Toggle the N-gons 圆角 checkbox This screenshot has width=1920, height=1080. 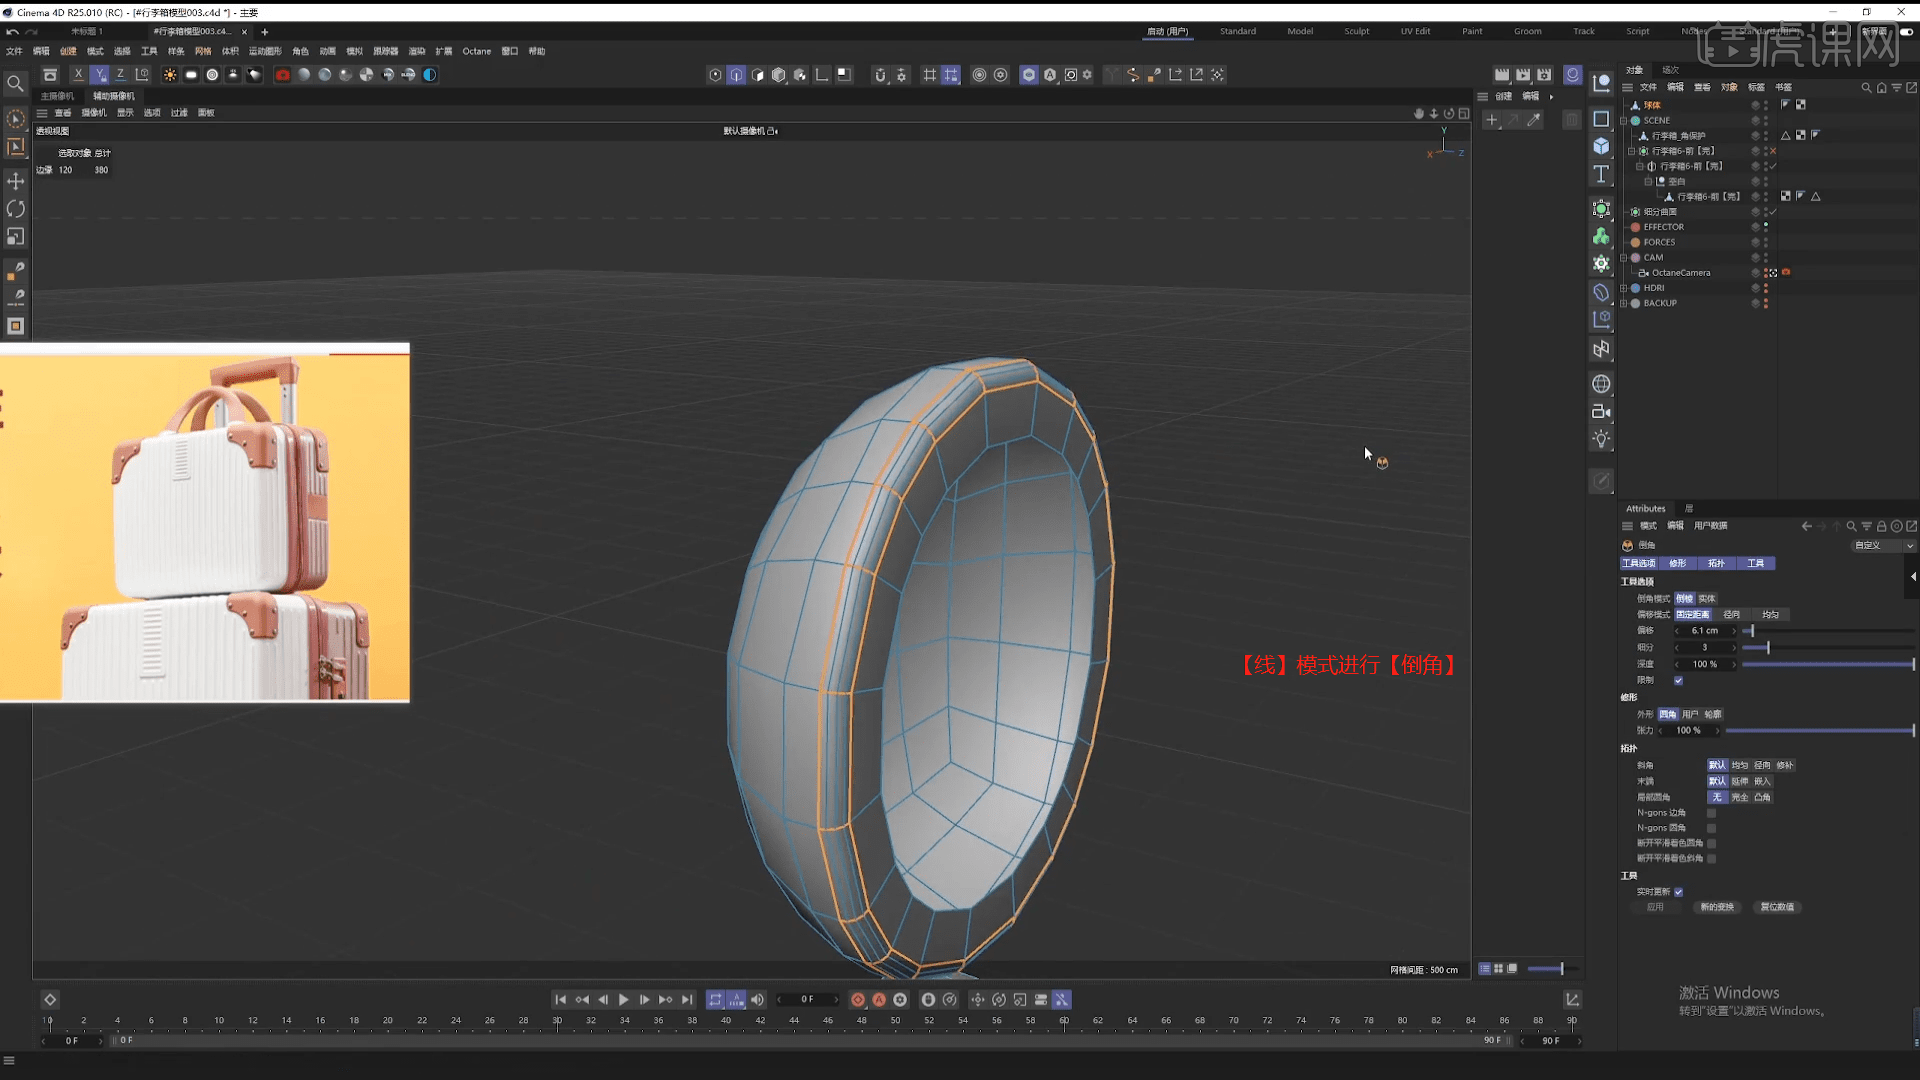point(1711,828)
